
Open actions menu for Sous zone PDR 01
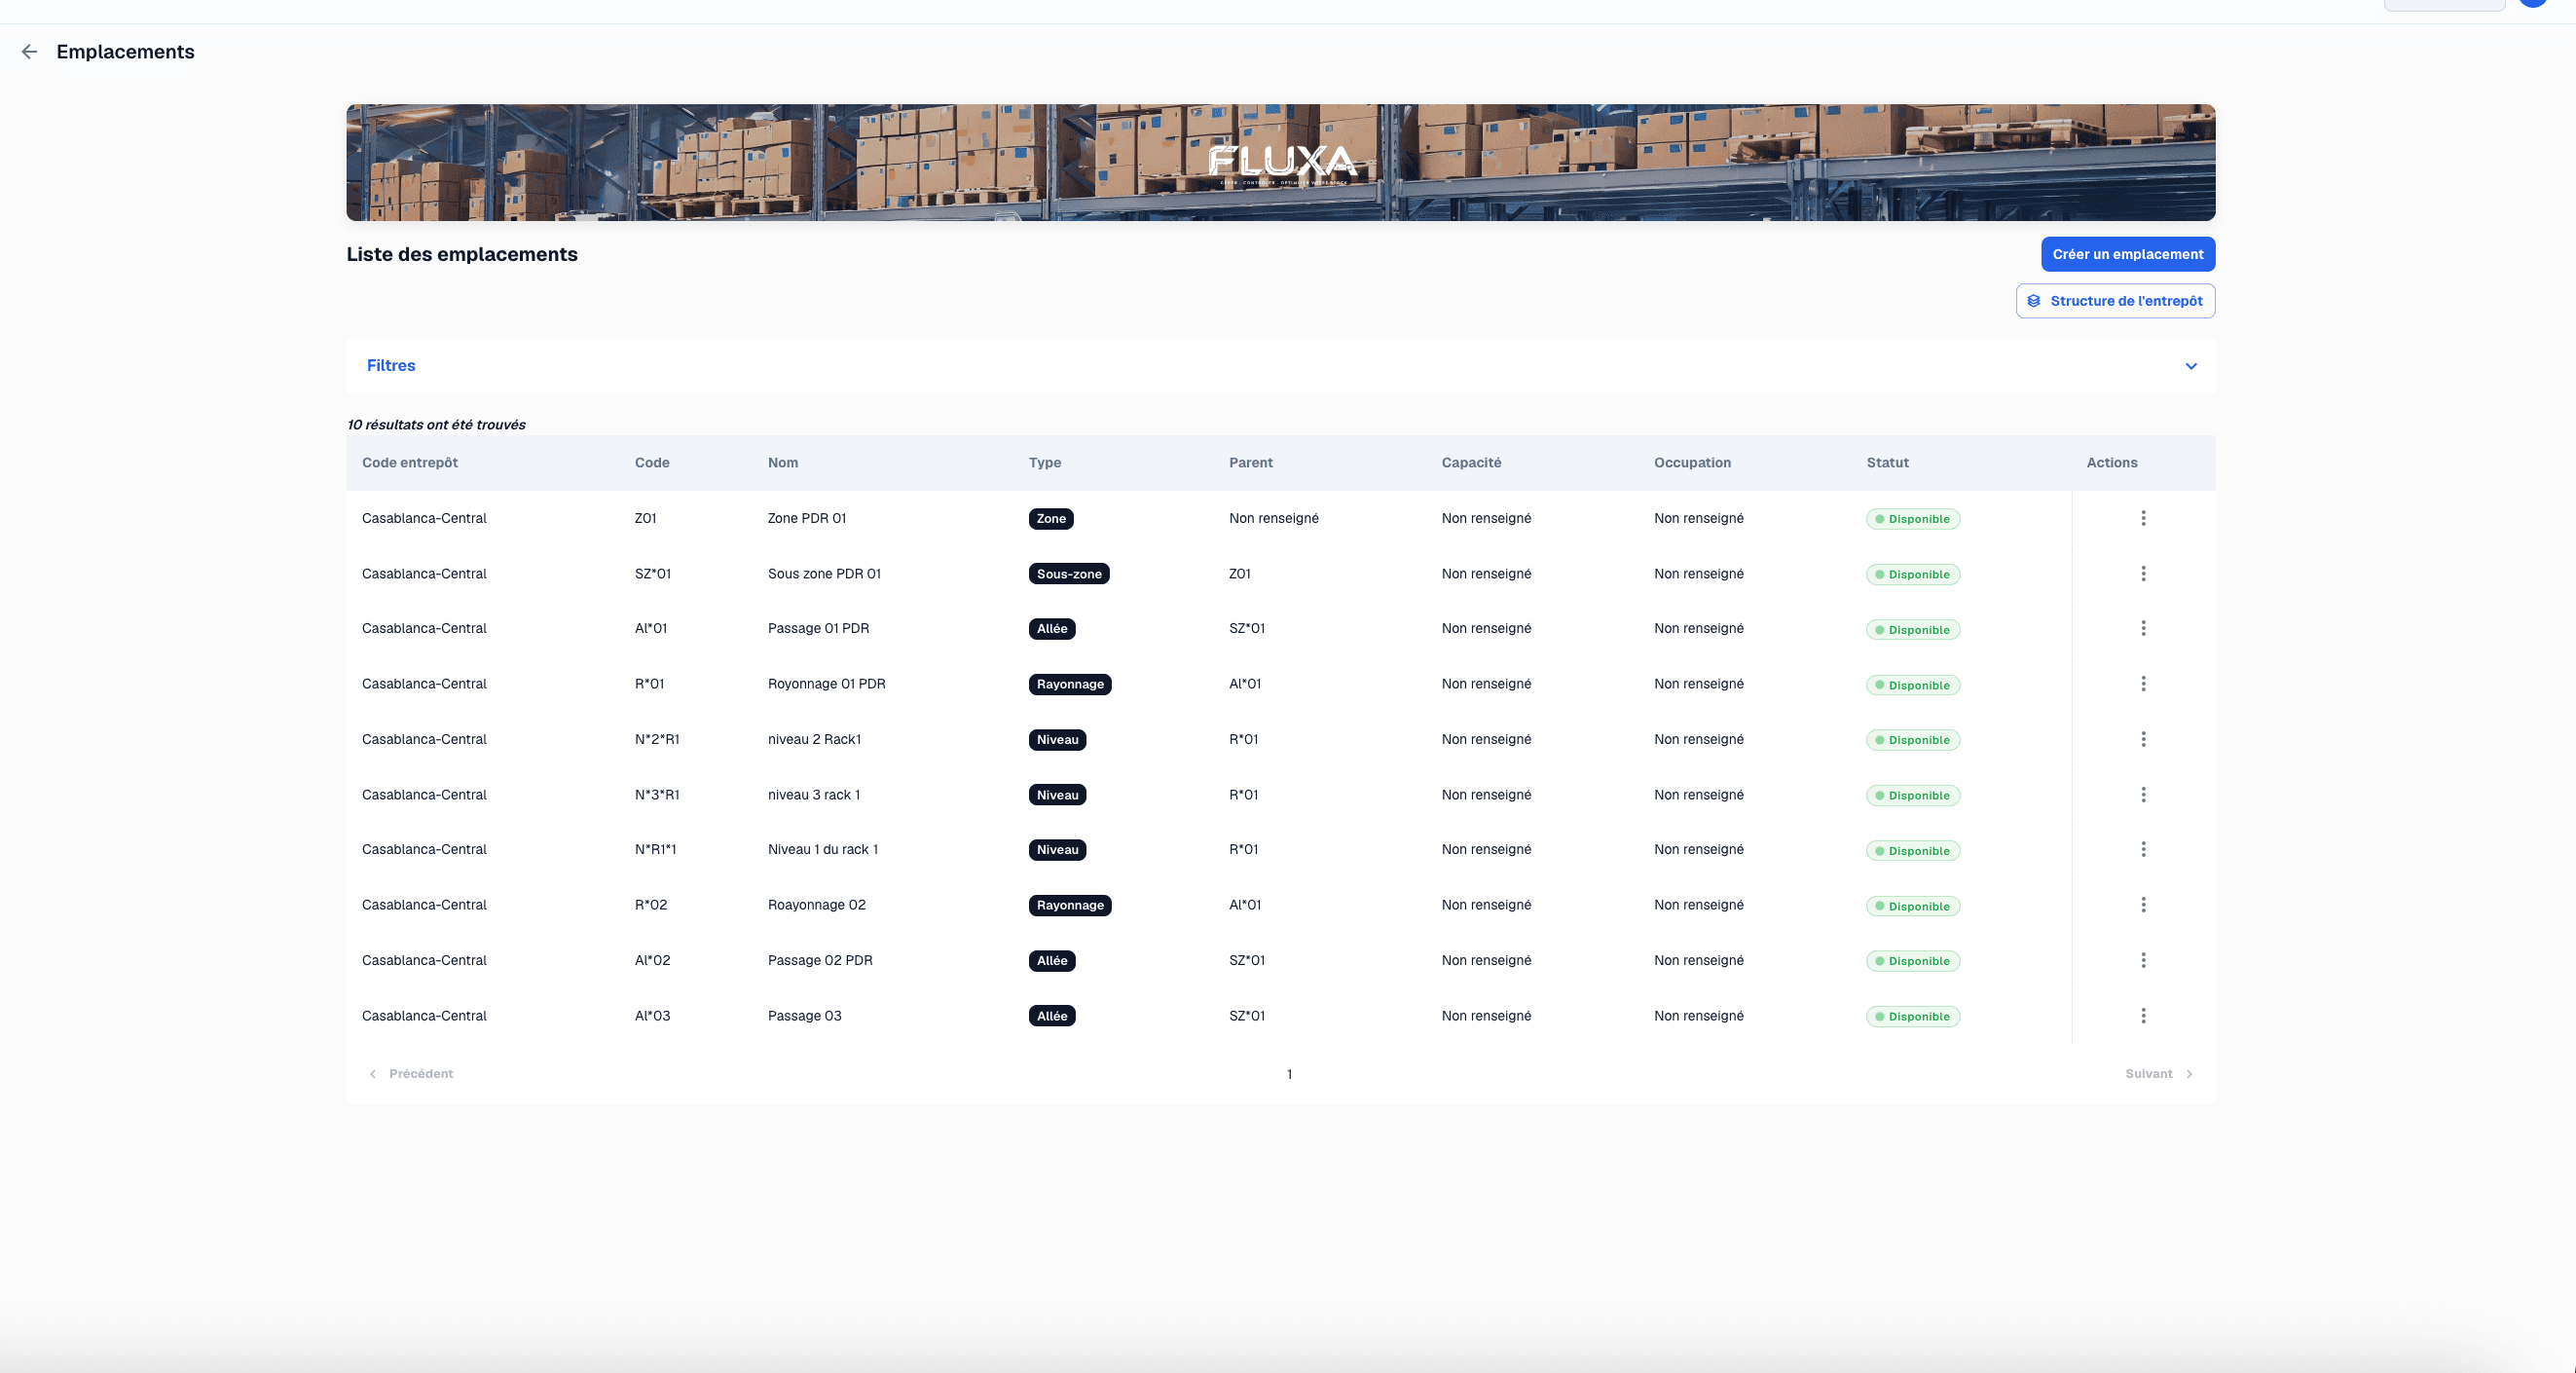(x=2143, y=574)
